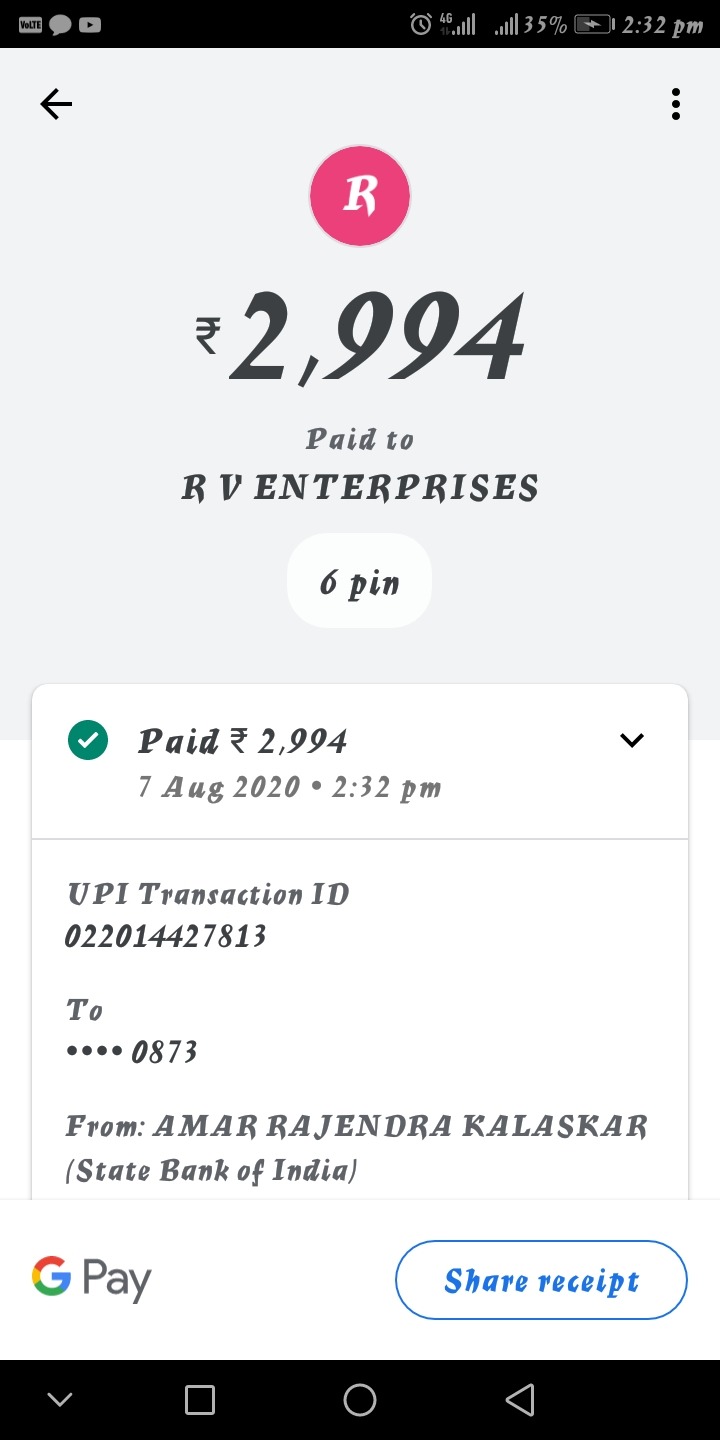The image size is (720, 1440).
Task: Tap the Google Pay logo
Action: pos(92,1279)
